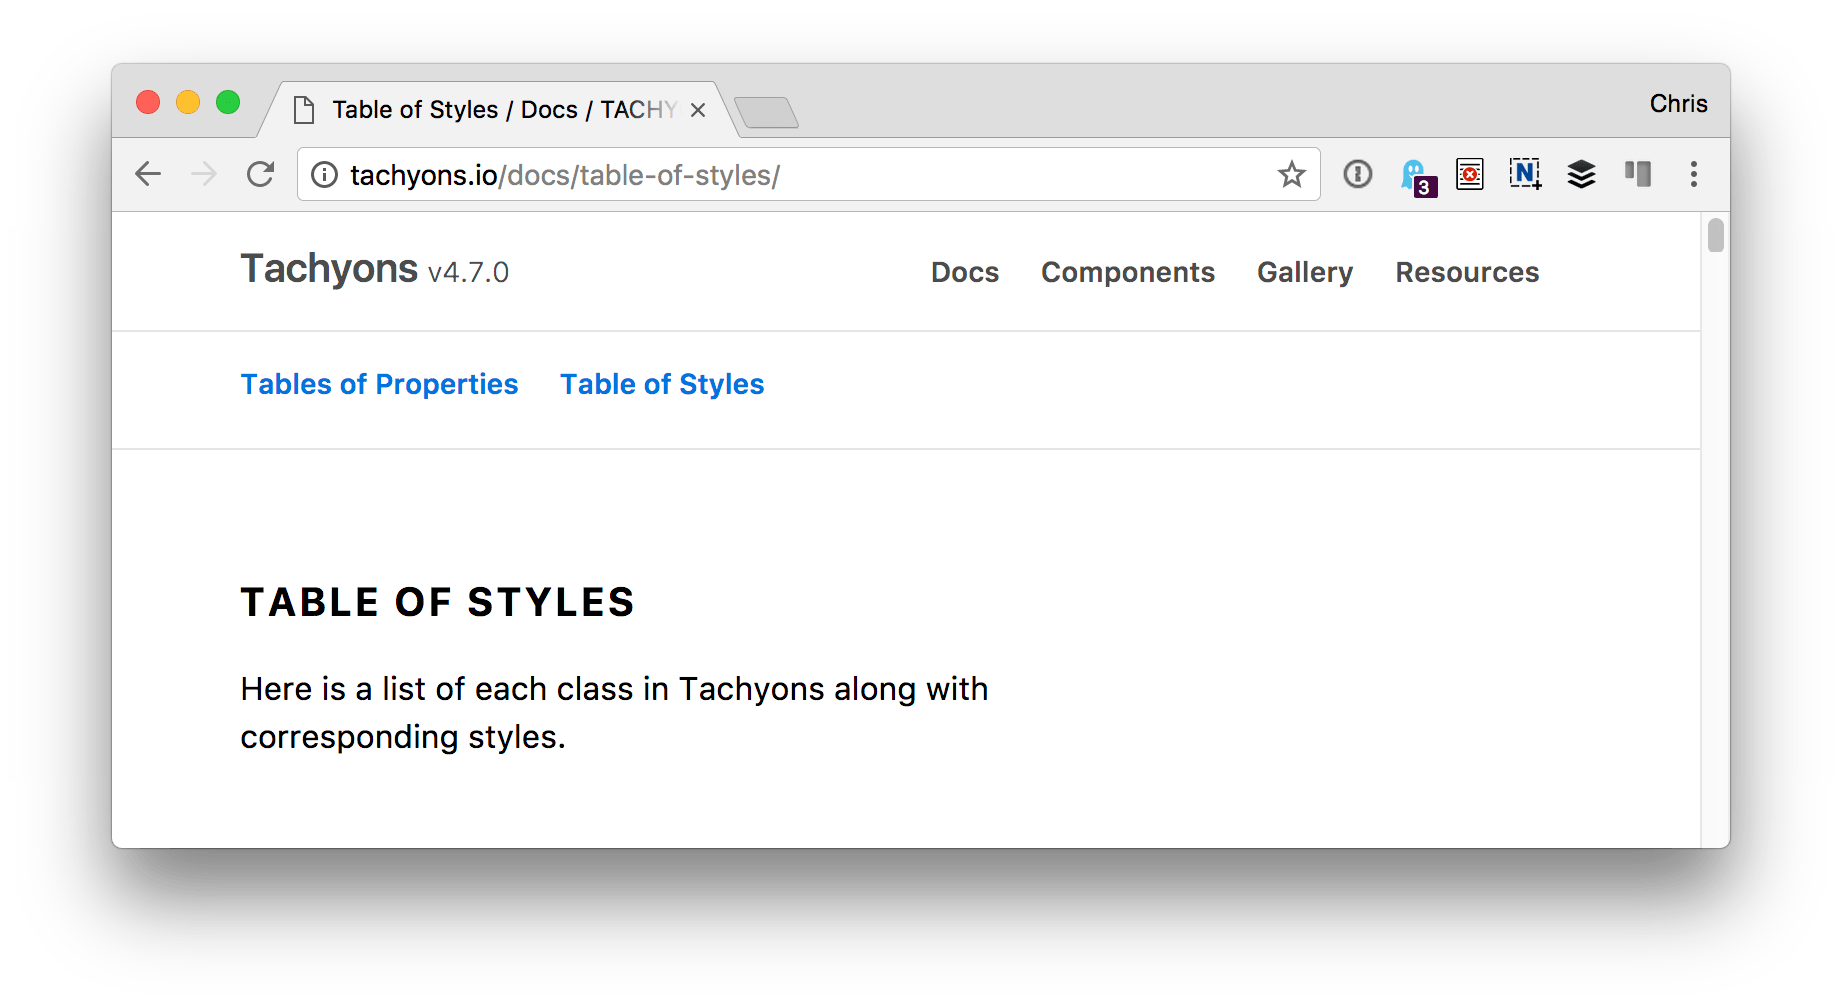Open the 1Password extension icon
This screenshot has height=1008, width=1842.
pyautogui.click(x=1358, y=174)
